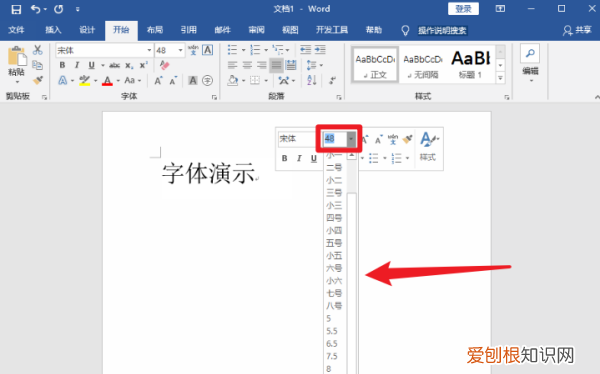Switch to the 布局 tab
The height and width of the screenshot is (374, 600).
pos(155,30)
